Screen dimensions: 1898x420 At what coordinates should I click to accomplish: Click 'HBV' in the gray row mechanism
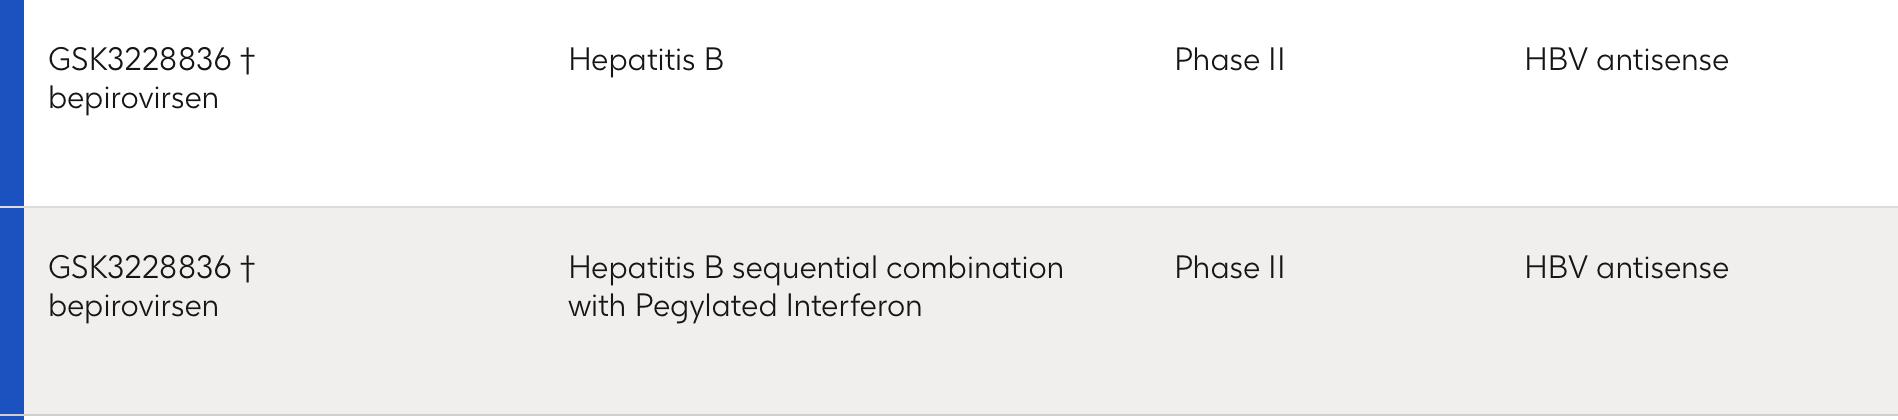click(x=1555, y=268)
